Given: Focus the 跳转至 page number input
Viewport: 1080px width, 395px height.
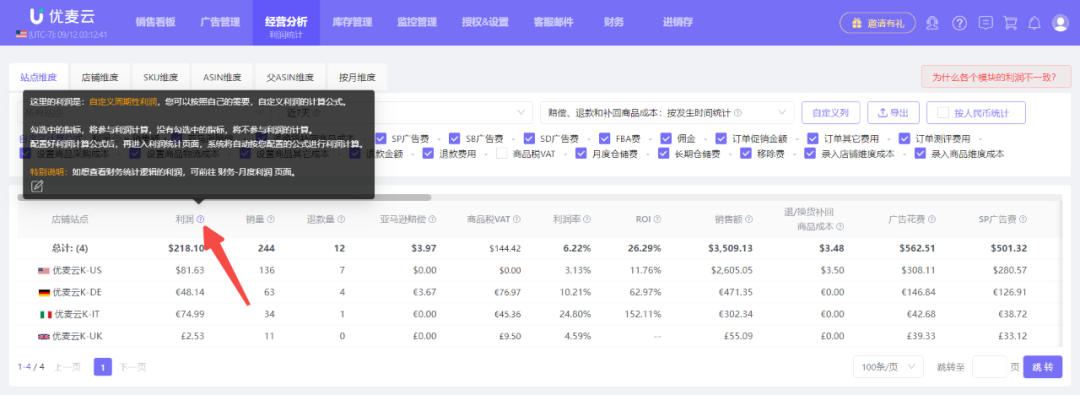Looking at the screenshot, I should click(989, 367).
